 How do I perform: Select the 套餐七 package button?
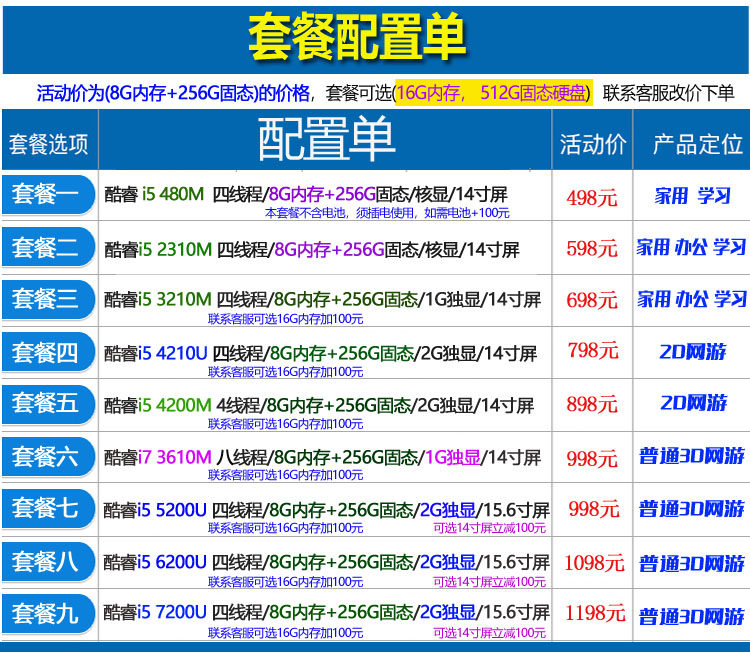[x=48, y=508]
